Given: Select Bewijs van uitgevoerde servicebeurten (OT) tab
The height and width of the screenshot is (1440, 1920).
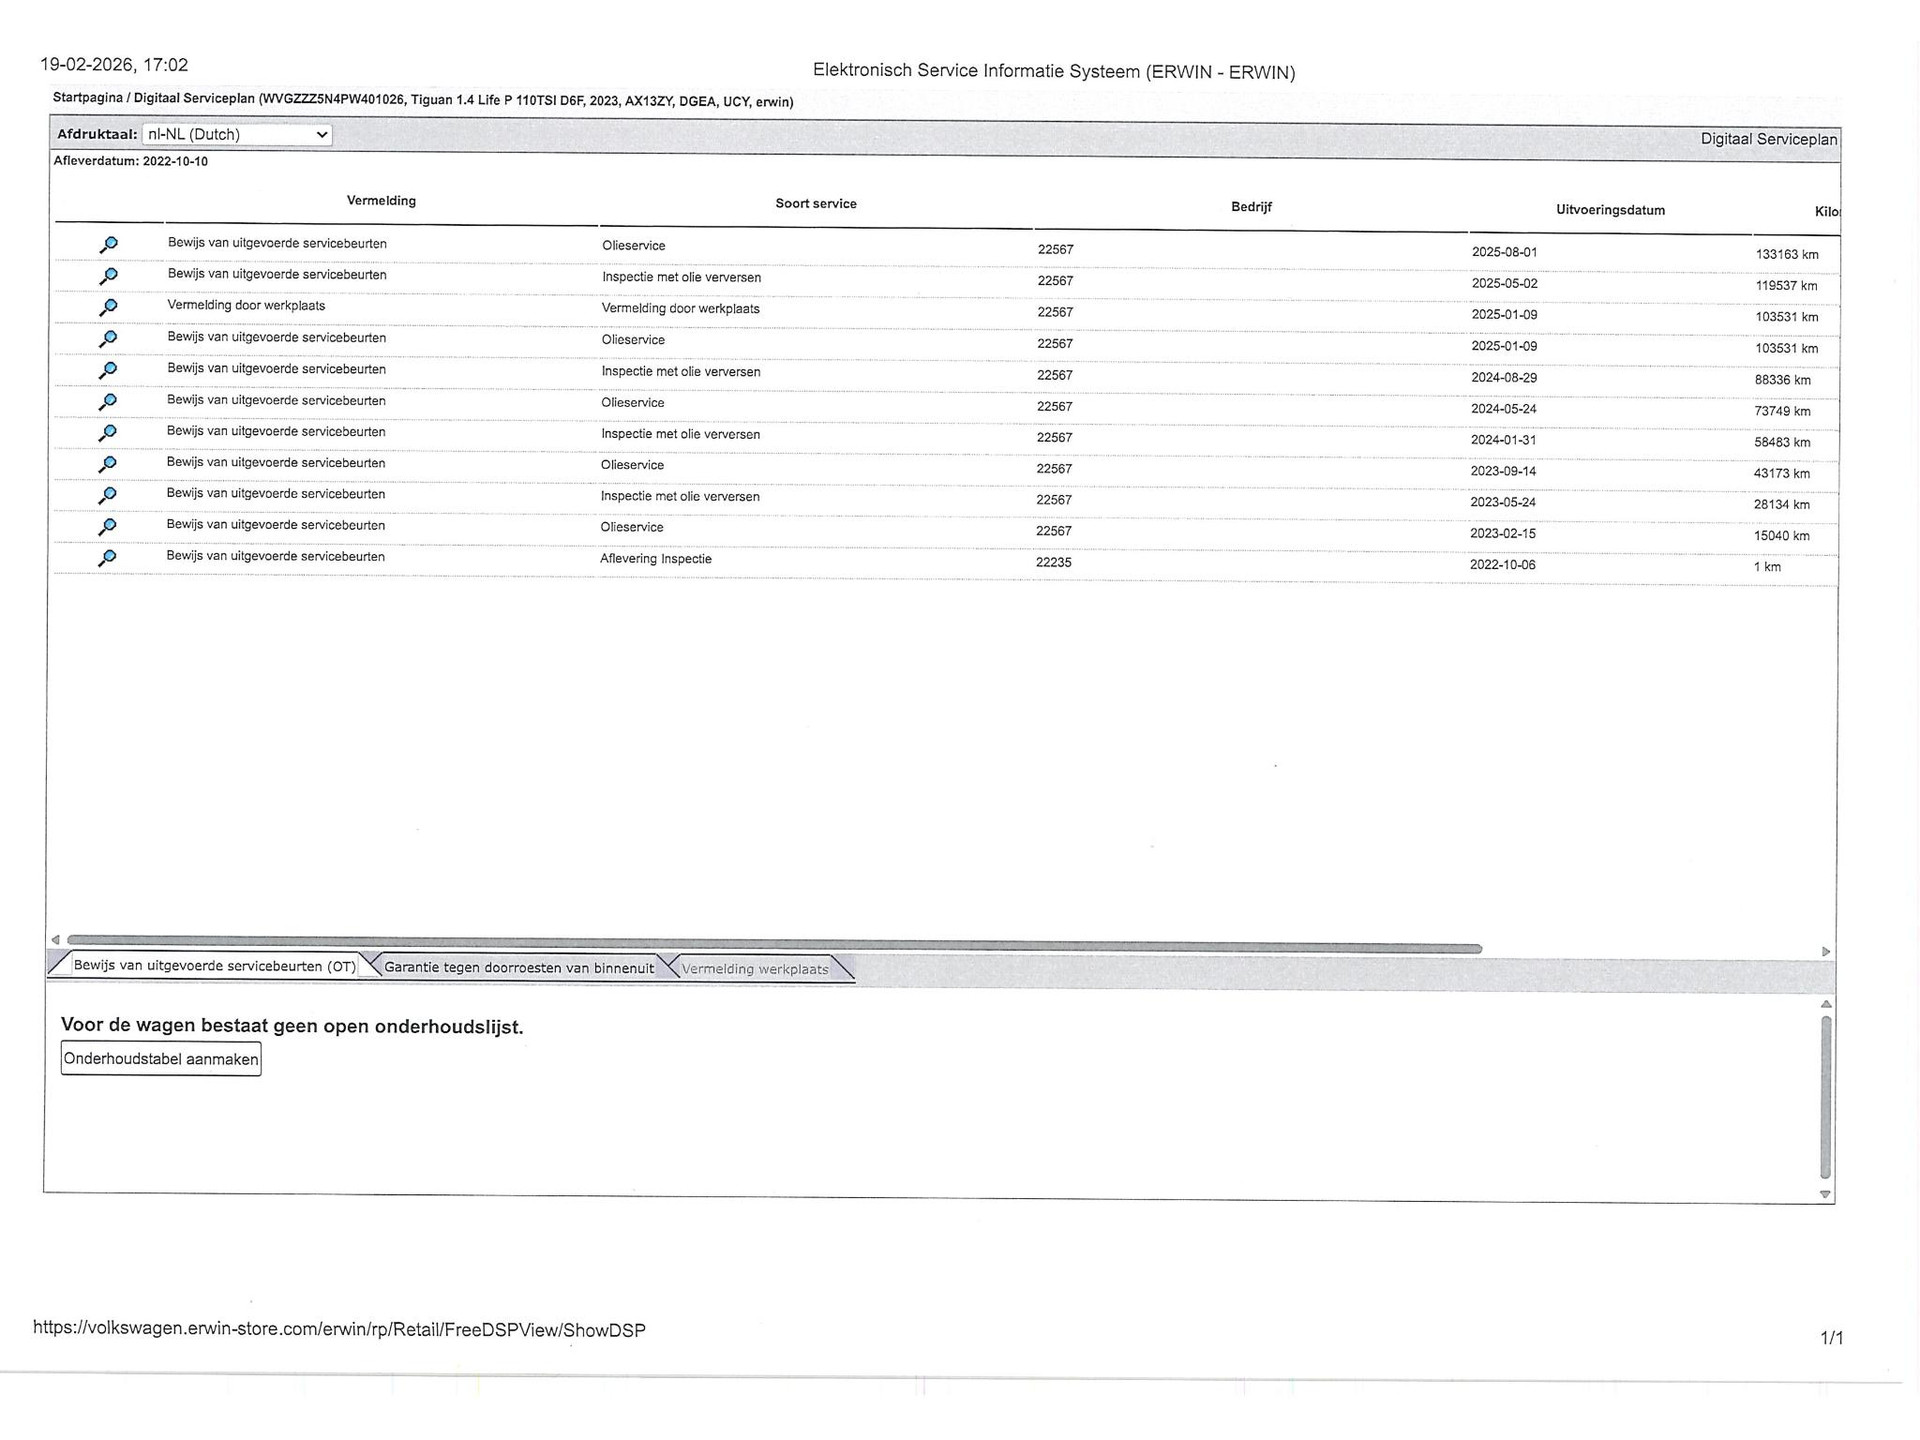Looking at the screenshot, I should pos(214,966).
